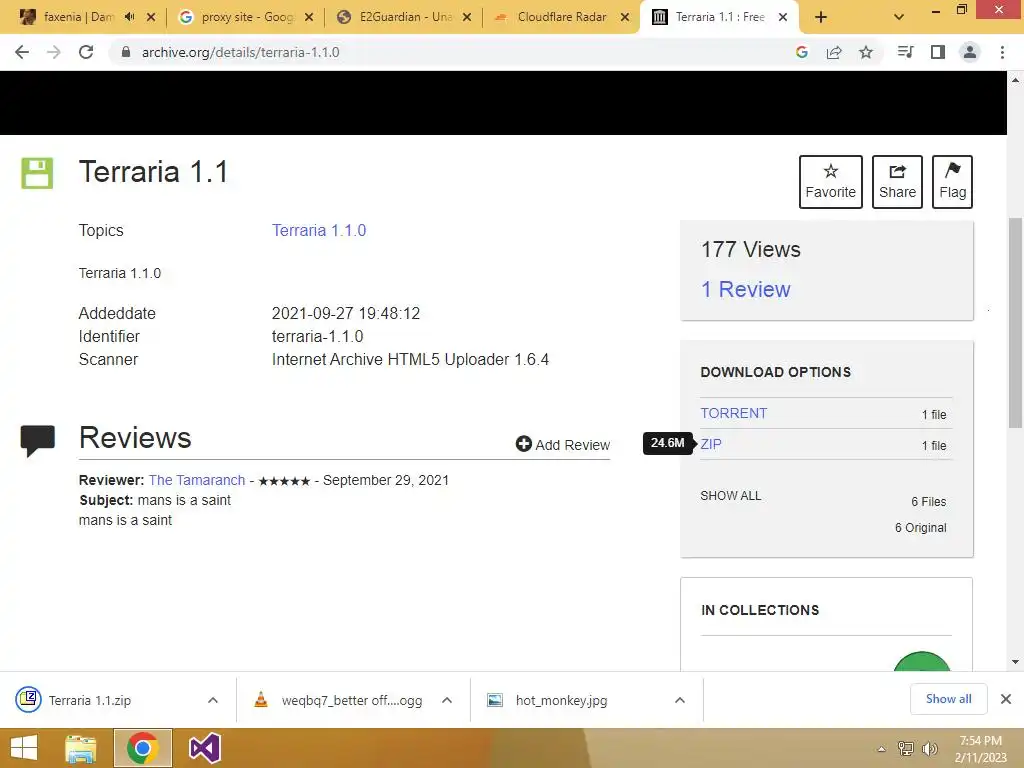Close the E2Guardian tab
The height and width of the screenshot is (768, 1024).
(x=467, y=17)
